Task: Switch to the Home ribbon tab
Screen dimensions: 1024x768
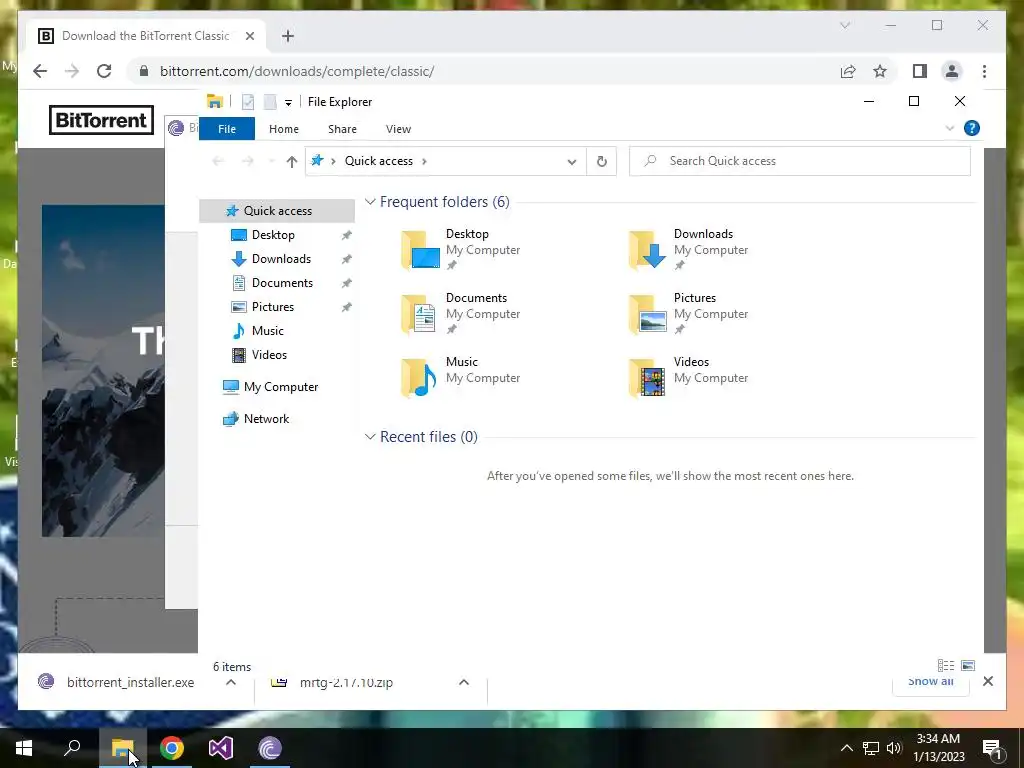Action: [x=283, y=129]
